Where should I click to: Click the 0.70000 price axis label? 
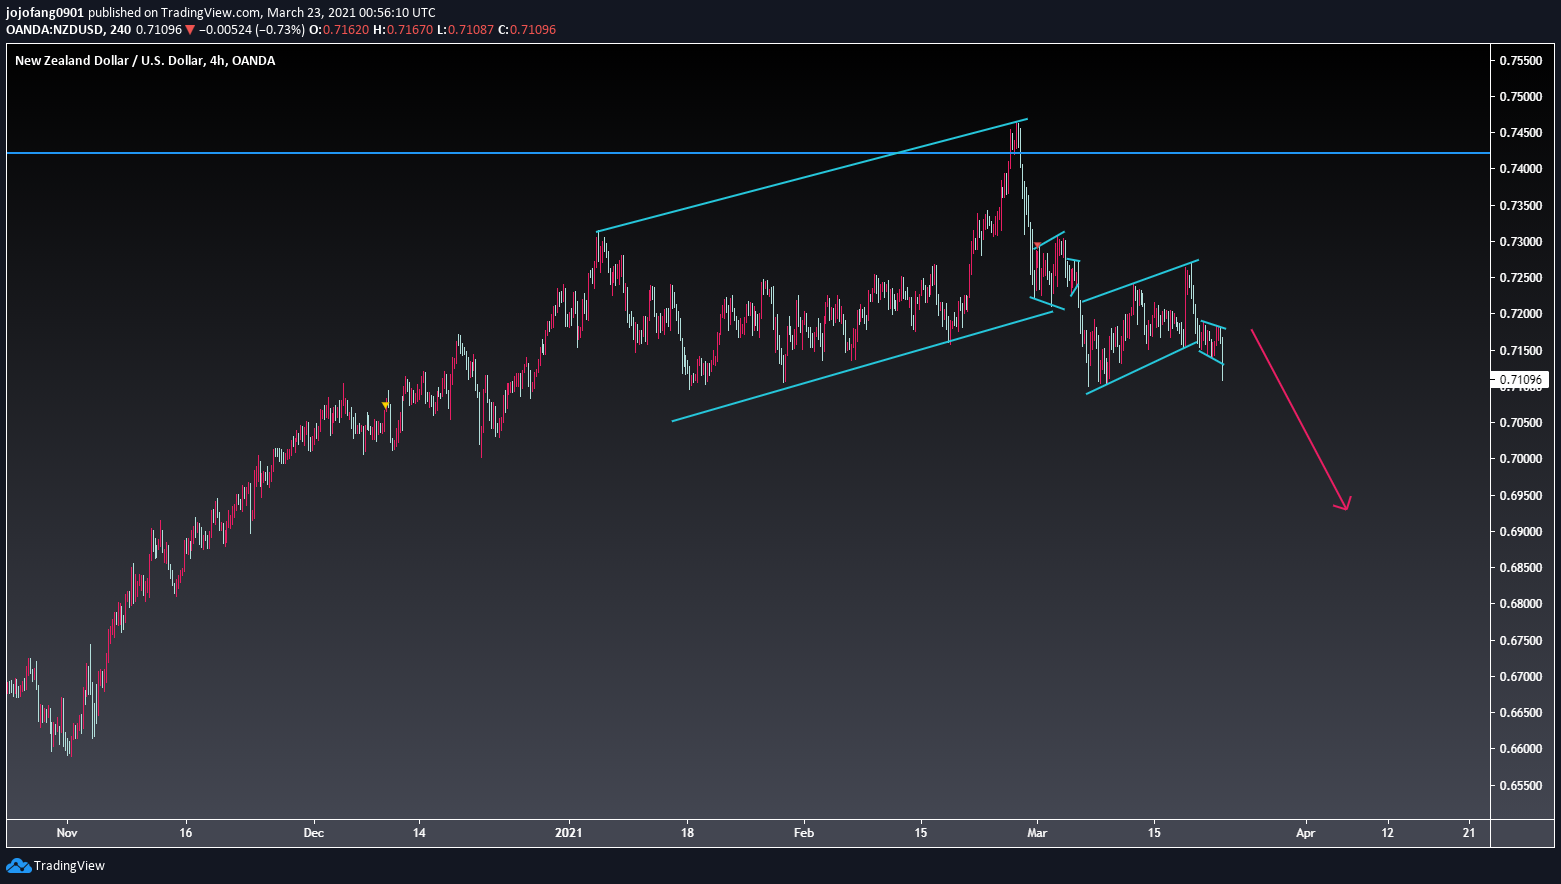(1520, 459)
